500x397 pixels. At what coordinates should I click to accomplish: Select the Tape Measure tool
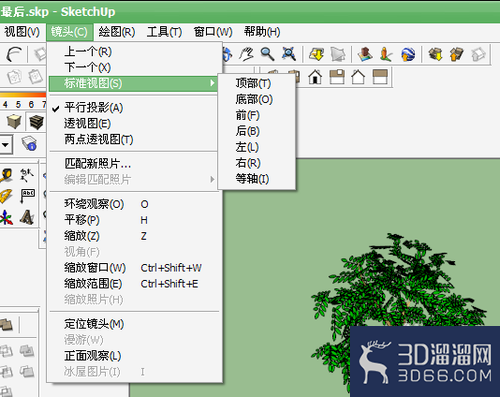6,175
